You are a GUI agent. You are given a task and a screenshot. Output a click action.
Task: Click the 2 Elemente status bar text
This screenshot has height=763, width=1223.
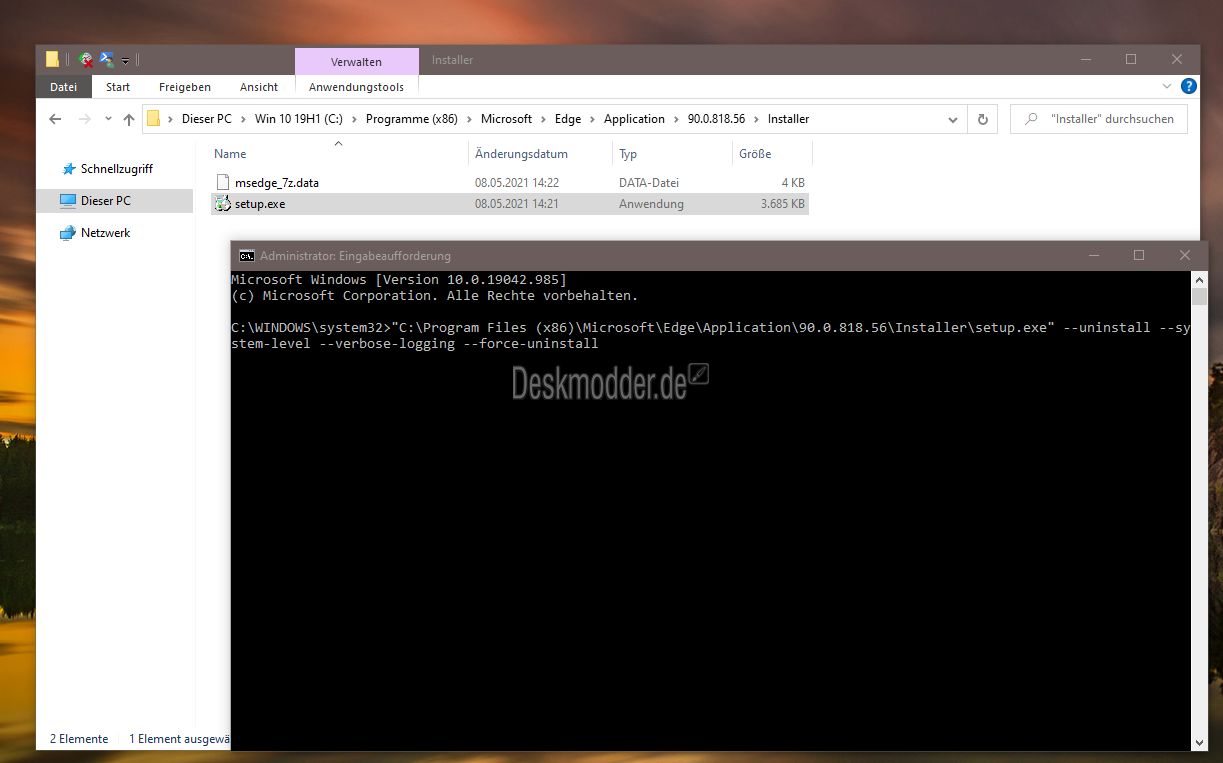[79, 739]
